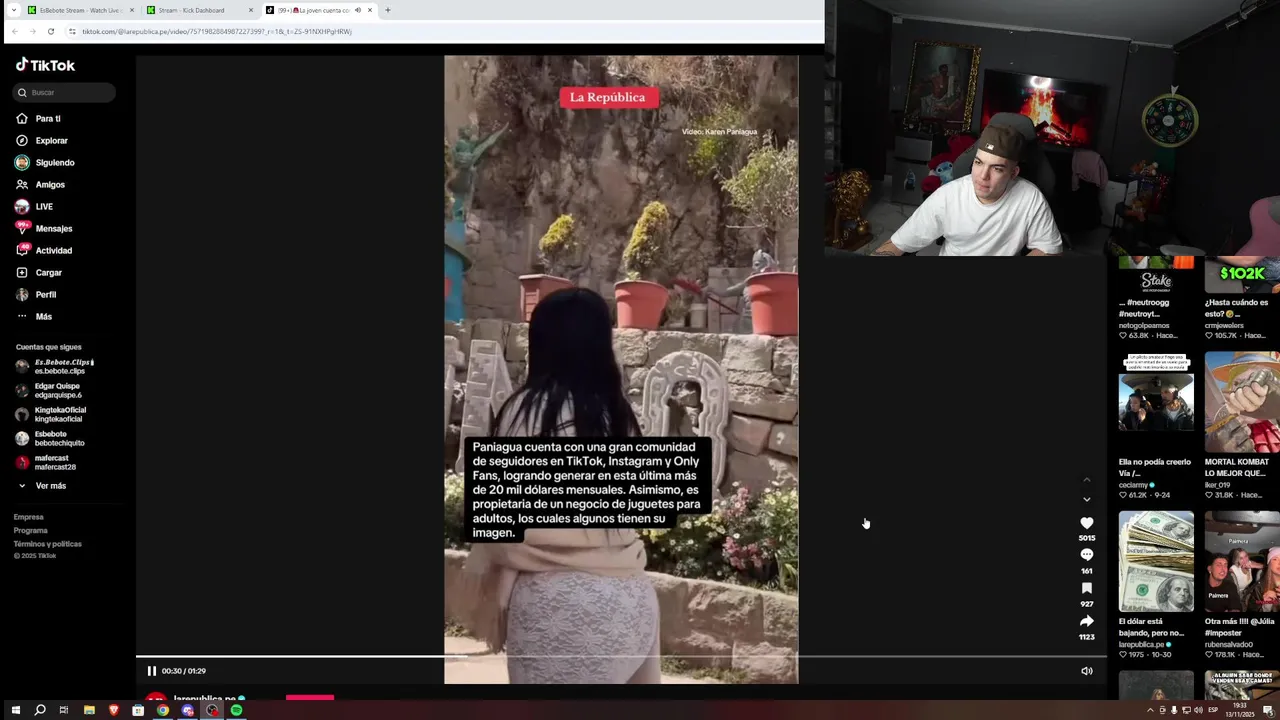Reload the page
This screenshot has width=1280, height=720.
coord(51,31)
